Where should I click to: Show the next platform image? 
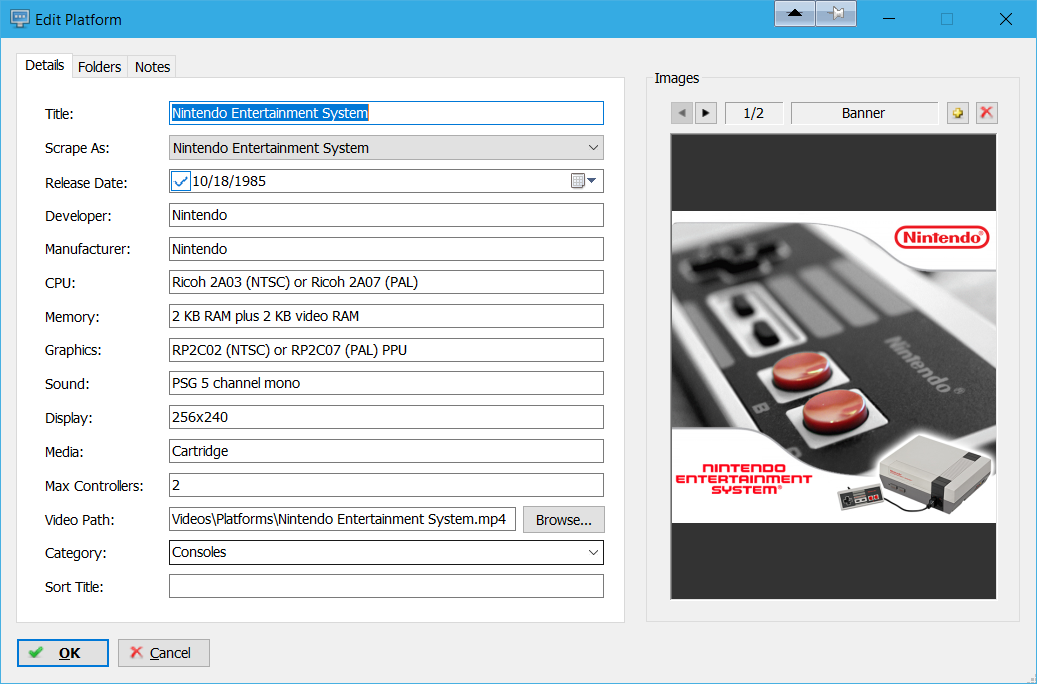706,113
